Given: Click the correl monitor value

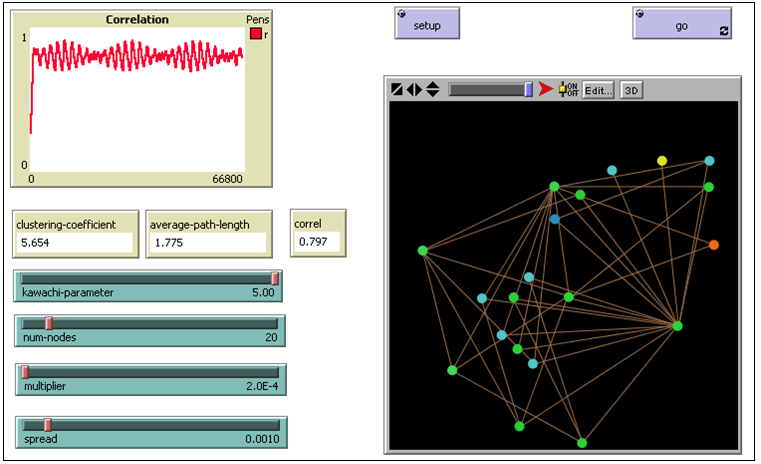Looking at the screenshot, I should (x=318, y=241).
